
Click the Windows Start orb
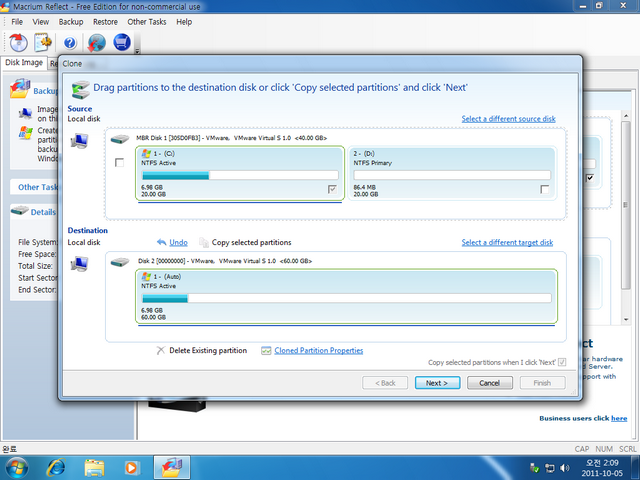pos(17,468)
